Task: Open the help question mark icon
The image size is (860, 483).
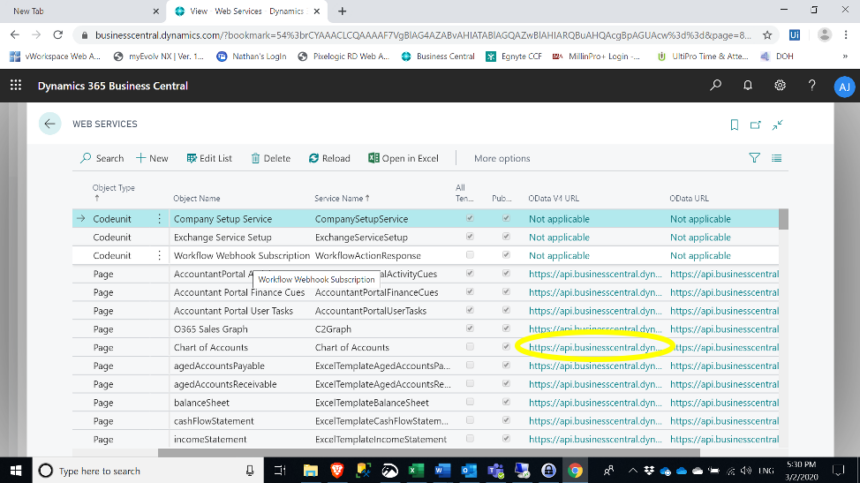Action: (812, 86)
